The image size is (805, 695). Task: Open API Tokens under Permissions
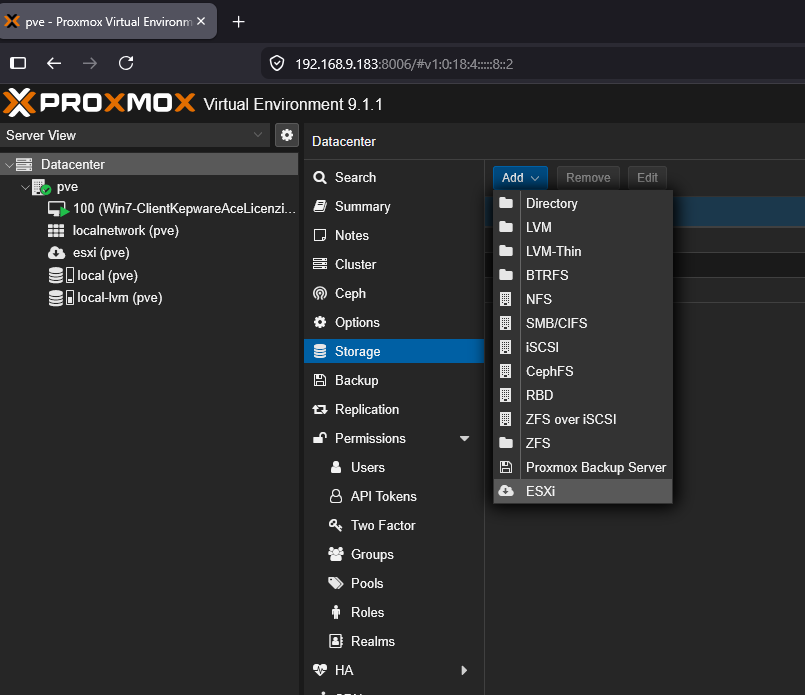point(394,496)
